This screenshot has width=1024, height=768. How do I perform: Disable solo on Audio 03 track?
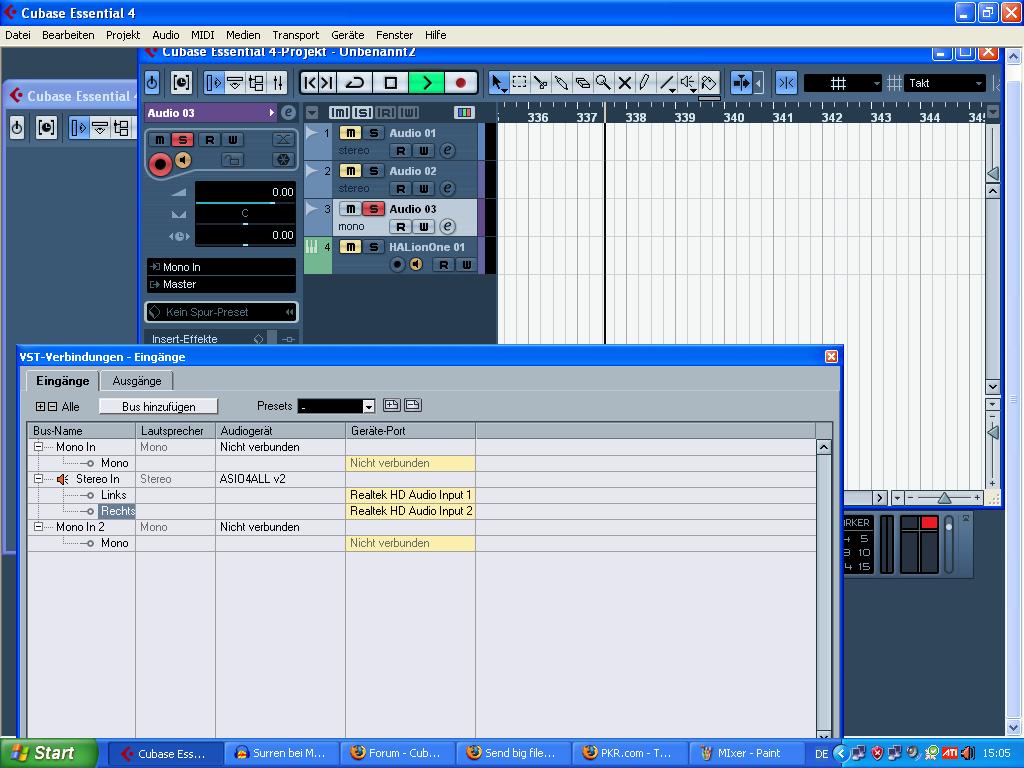click(x=374, y=209)
